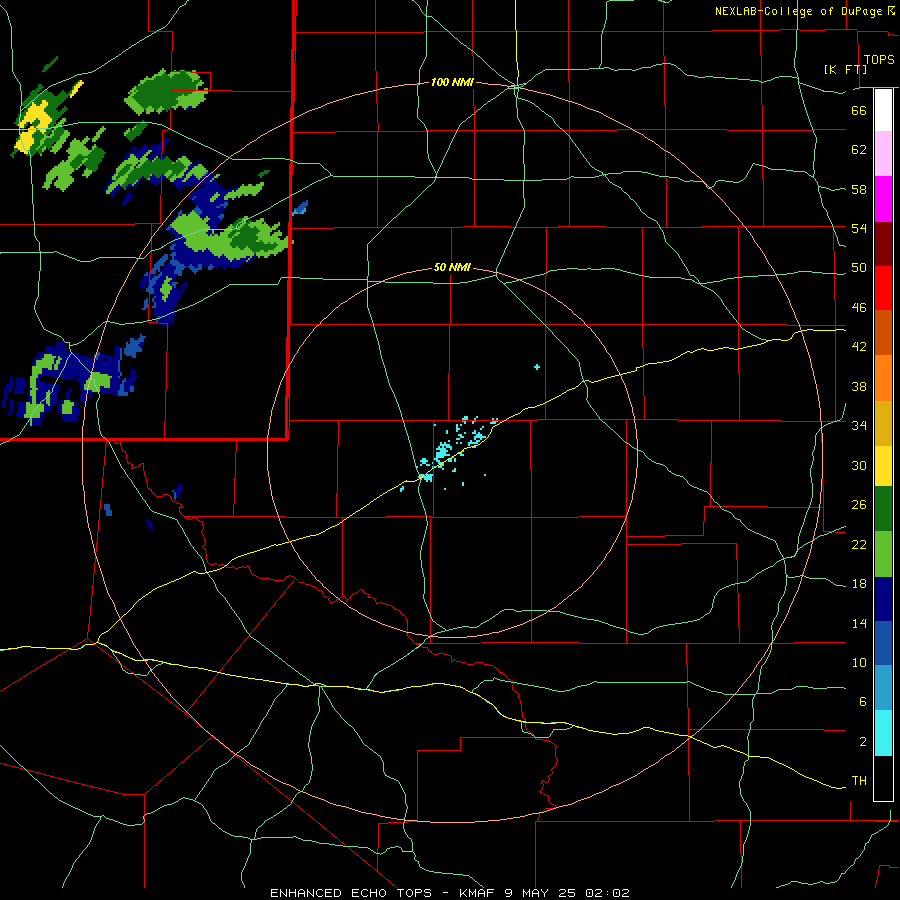
Task: Click the "[K FT]" units label
Action: coord(845,69)
